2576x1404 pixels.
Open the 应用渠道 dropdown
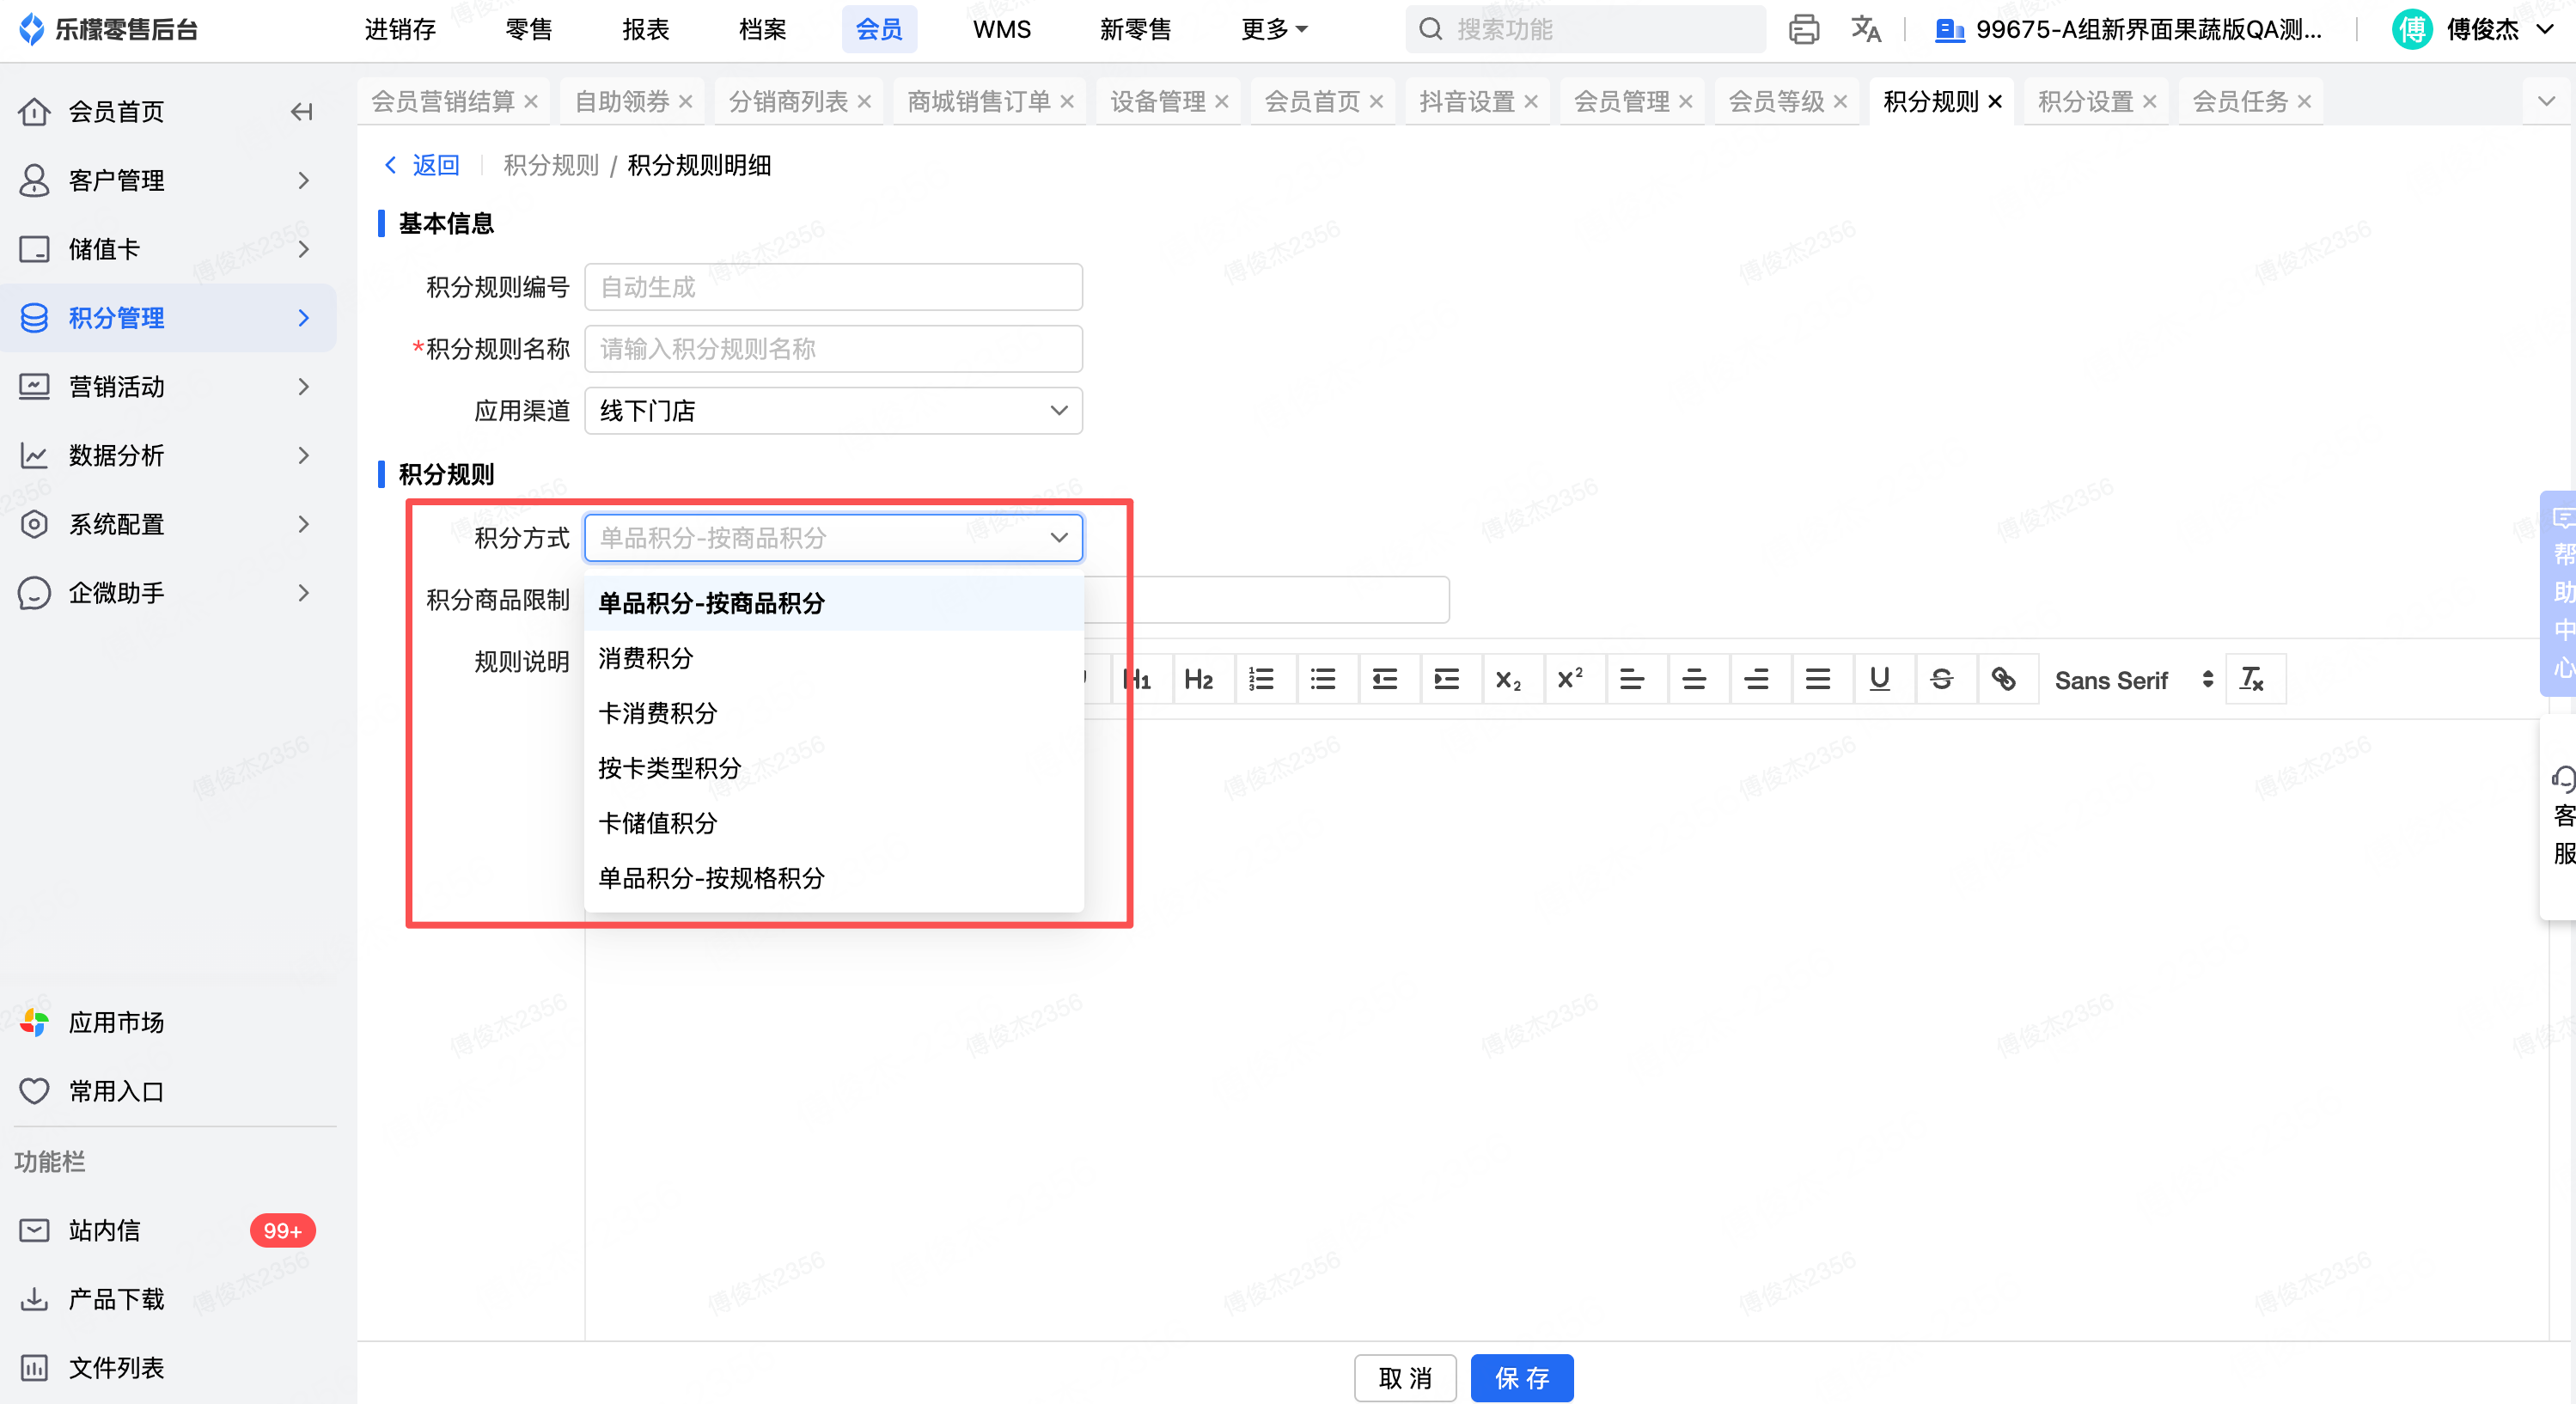click(832, 411)
